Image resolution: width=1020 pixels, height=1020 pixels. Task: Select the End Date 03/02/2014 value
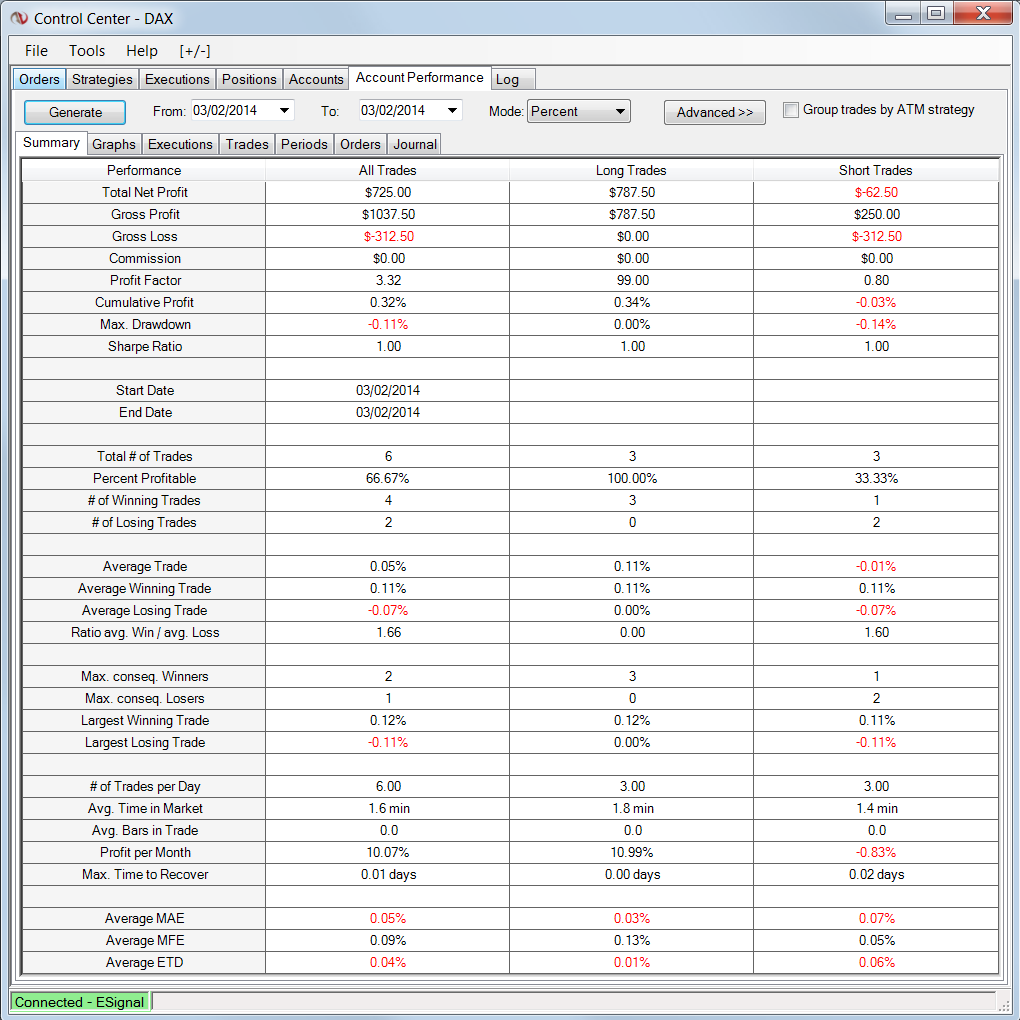(388, 412)
